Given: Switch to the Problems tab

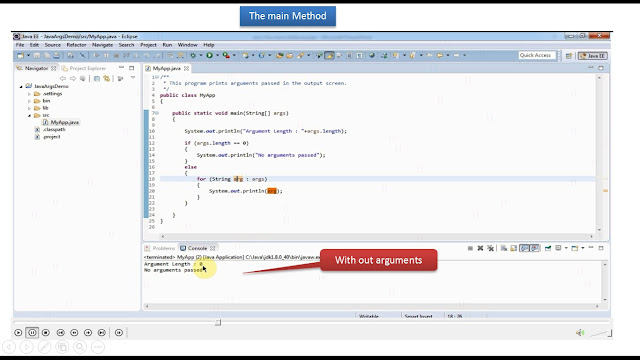Looking at the screenshot, I should click(160, 248).
